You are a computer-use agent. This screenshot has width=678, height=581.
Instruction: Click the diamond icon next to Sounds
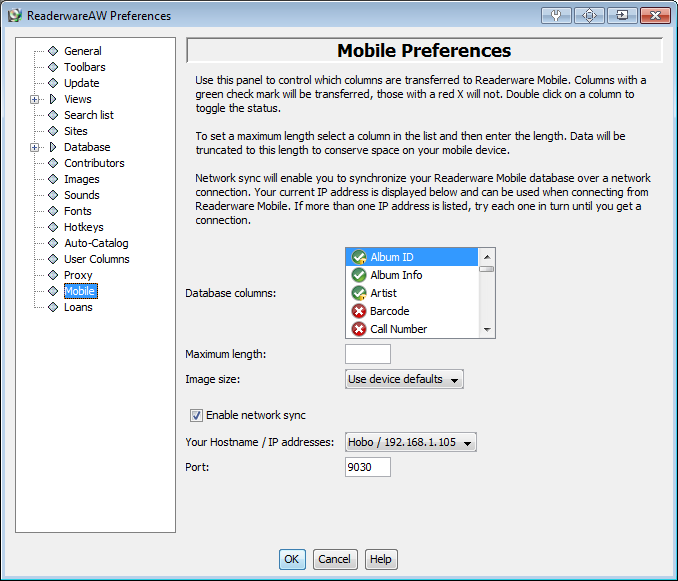[x=53, y=195]
